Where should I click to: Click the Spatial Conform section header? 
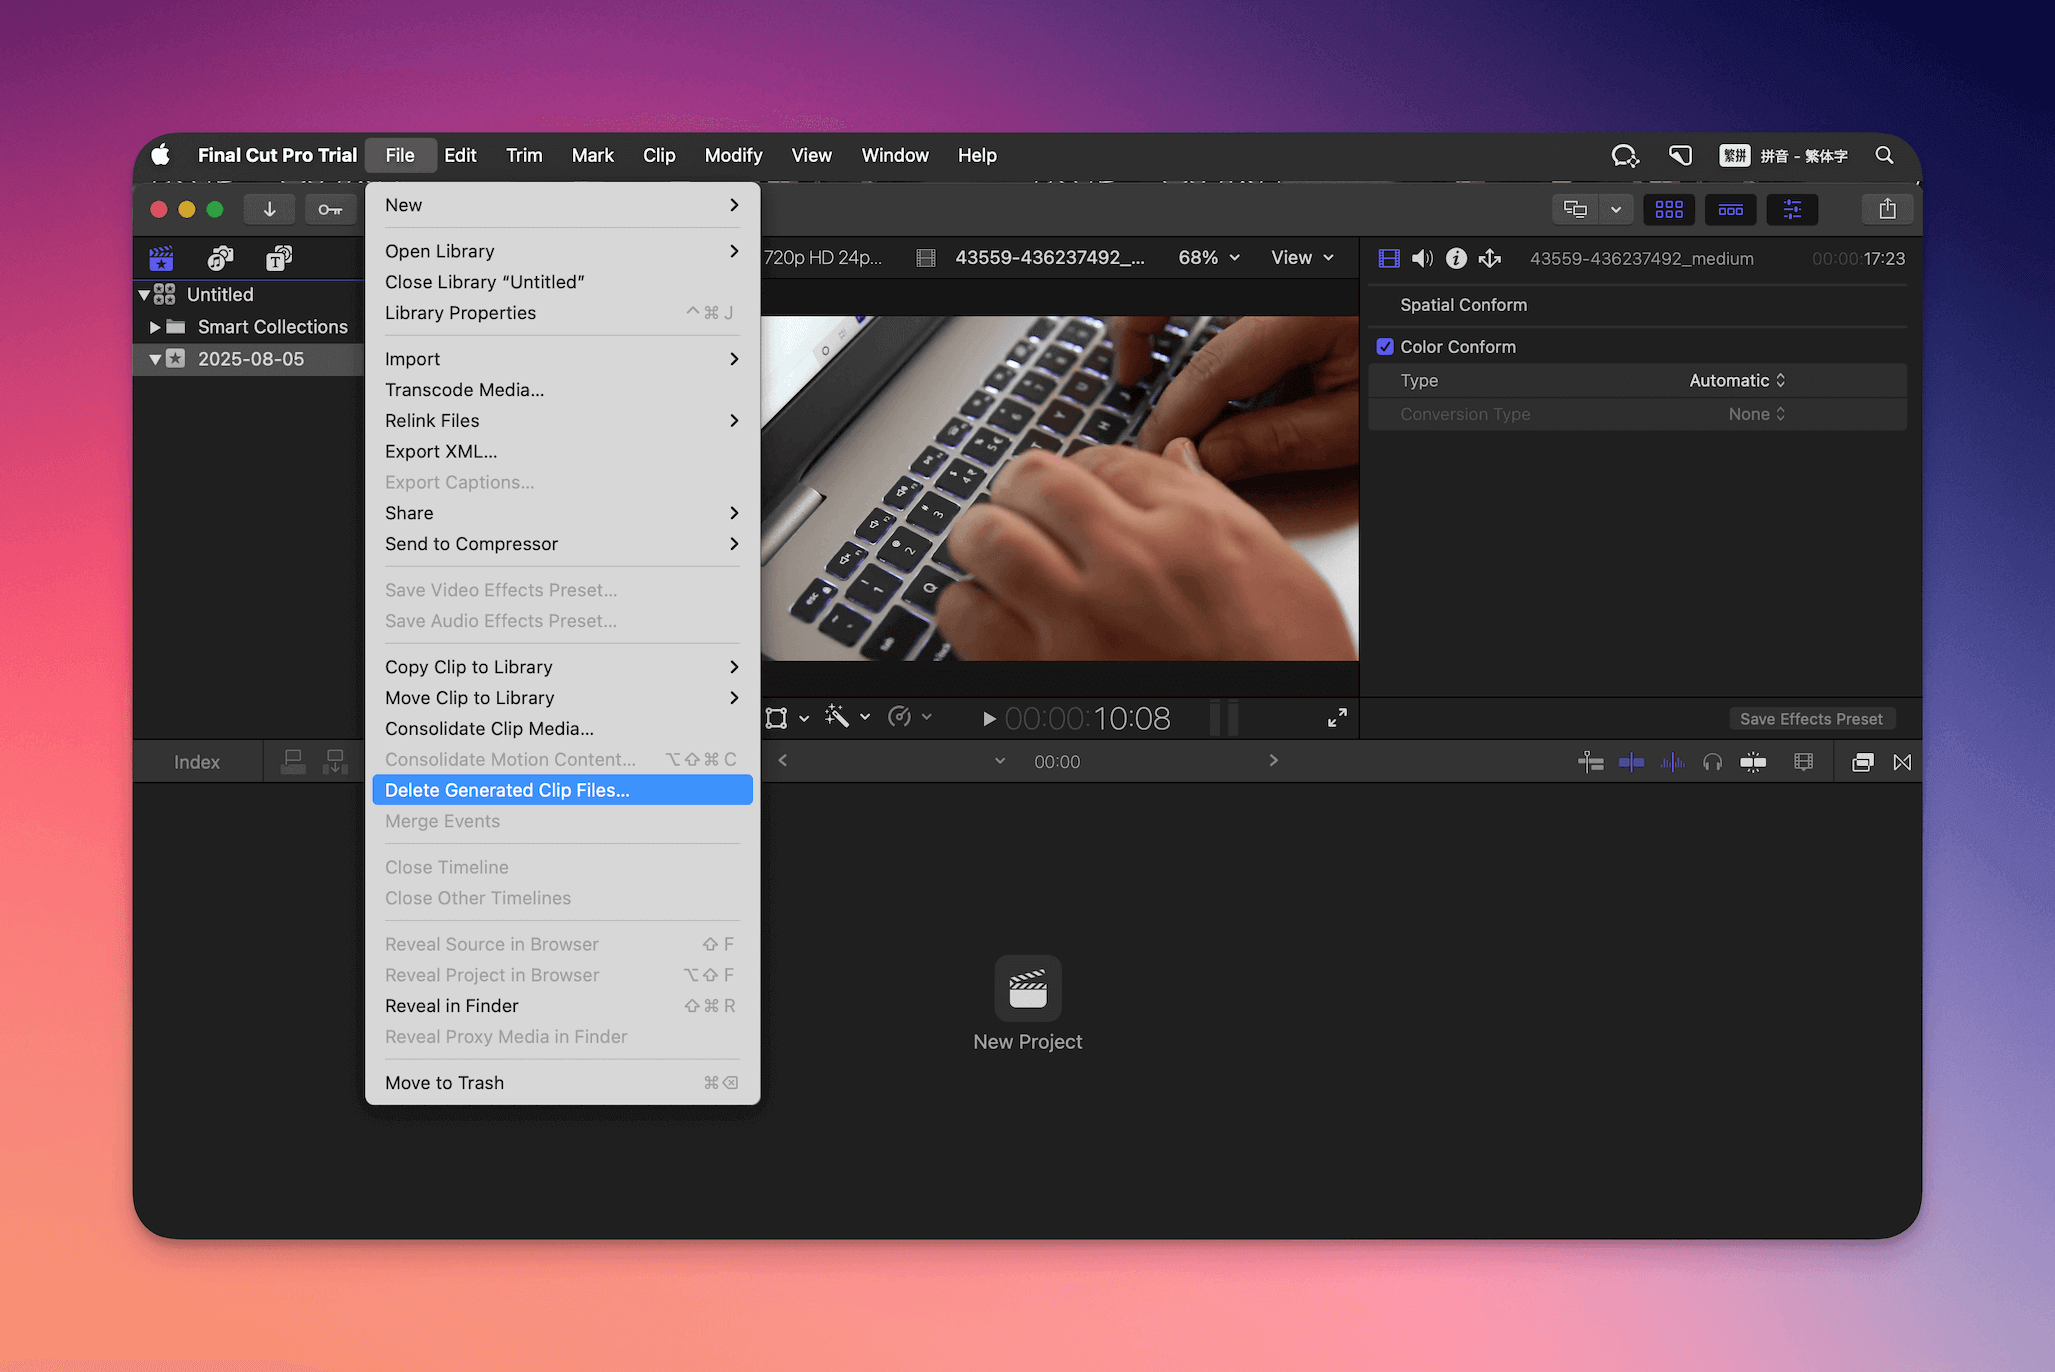1463,305
